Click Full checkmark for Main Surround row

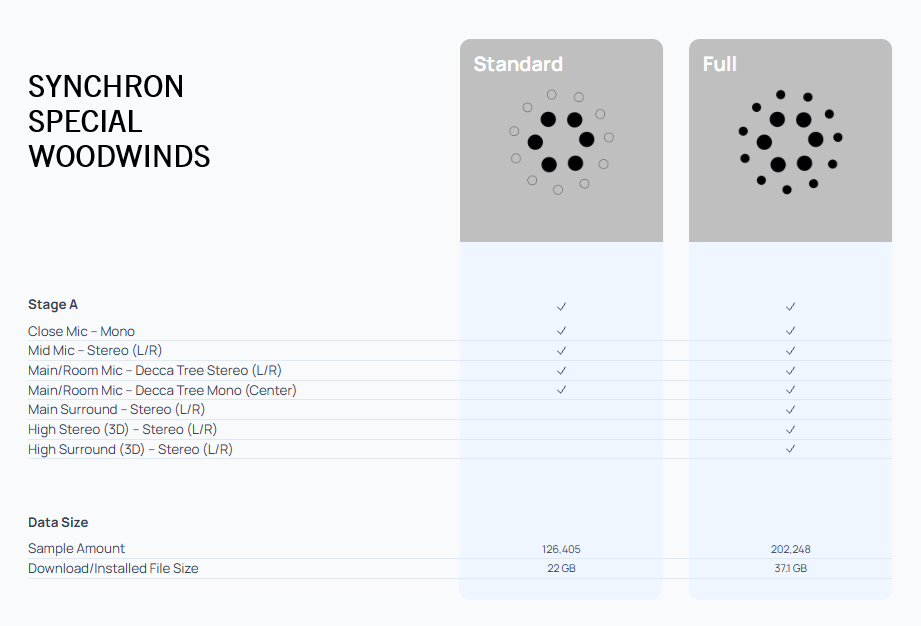point(790,409)
